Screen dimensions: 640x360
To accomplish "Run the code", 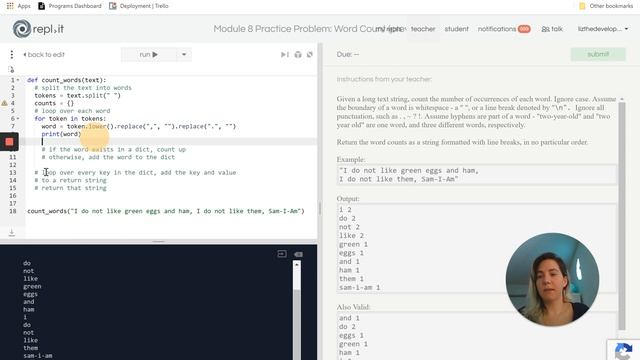I will tap(149, 54).
